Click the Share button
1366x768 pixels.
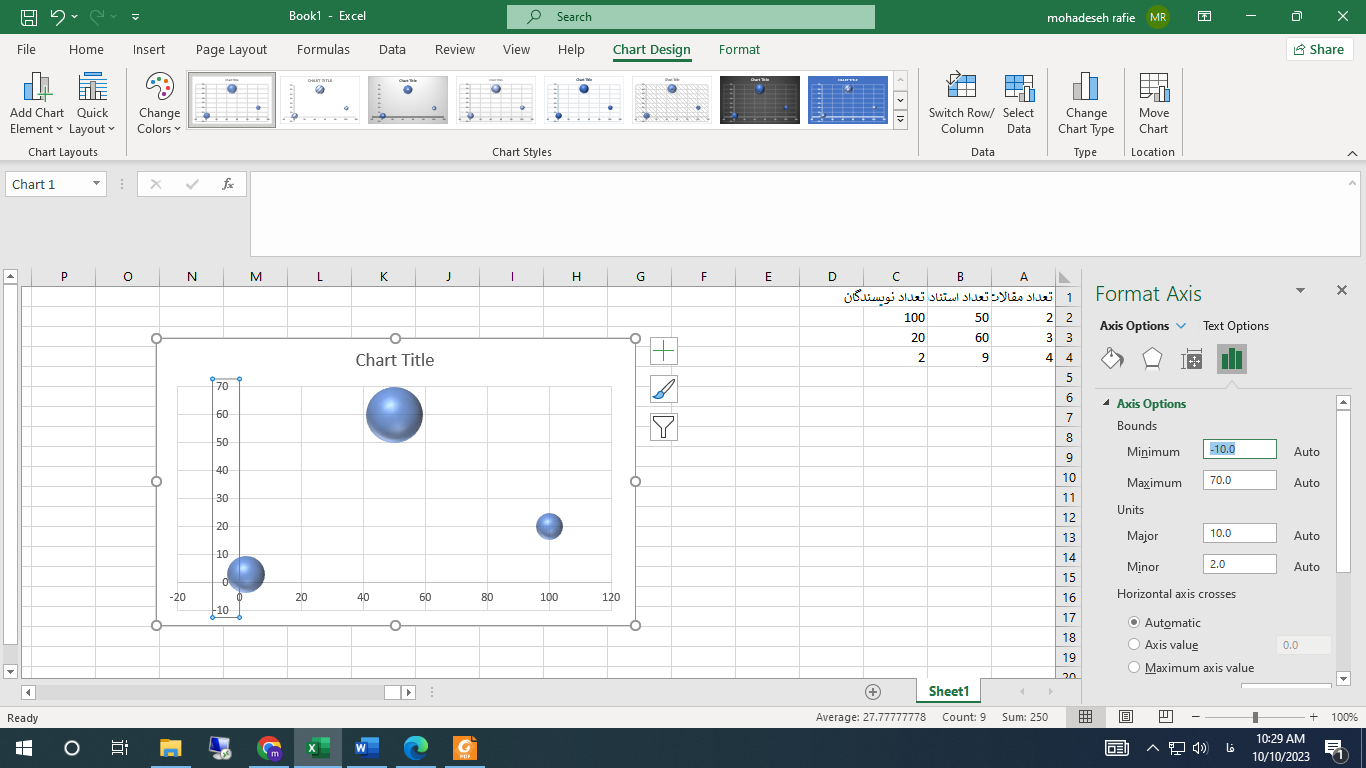point(1320,49)
